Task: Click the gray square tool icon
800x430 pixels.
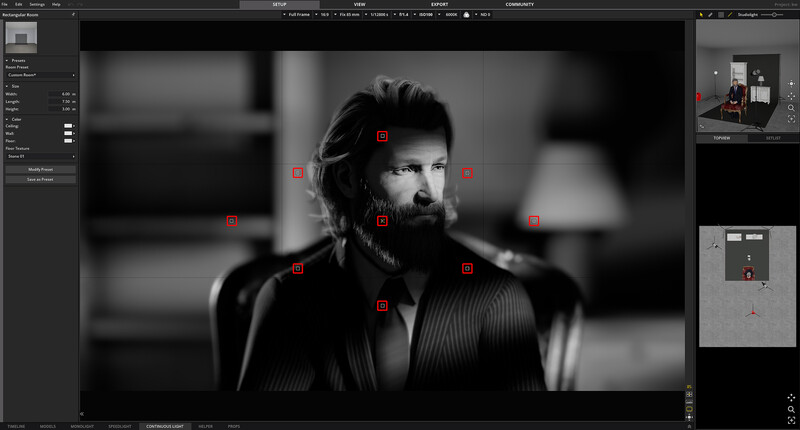Action: pyautogui.click(x=720, y=15)
